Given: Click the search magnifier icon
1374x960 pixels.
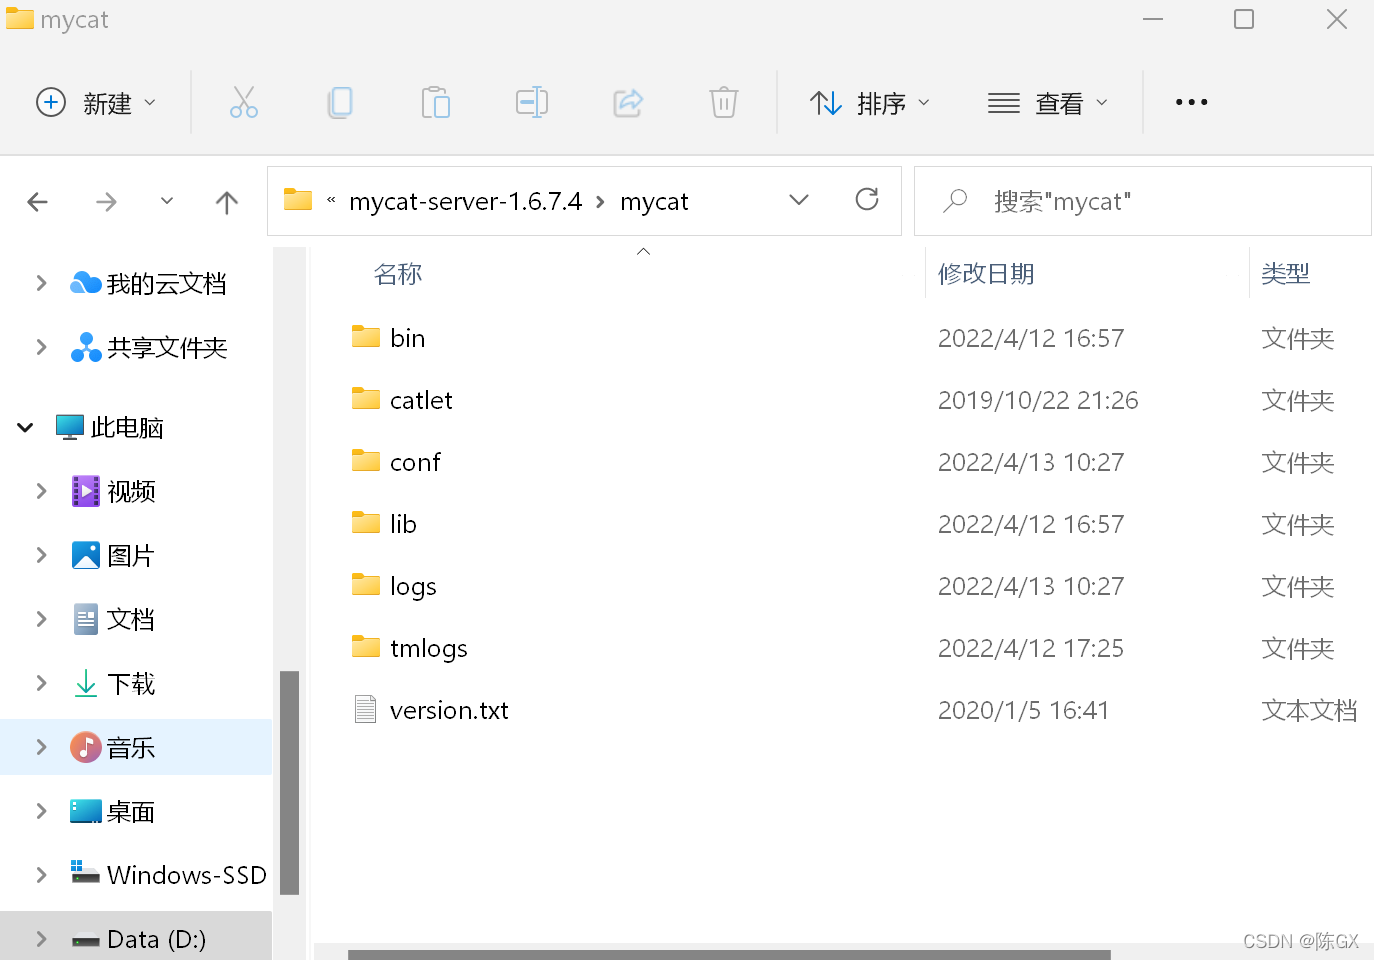Looking at the screenshot, I should [955, 201].
